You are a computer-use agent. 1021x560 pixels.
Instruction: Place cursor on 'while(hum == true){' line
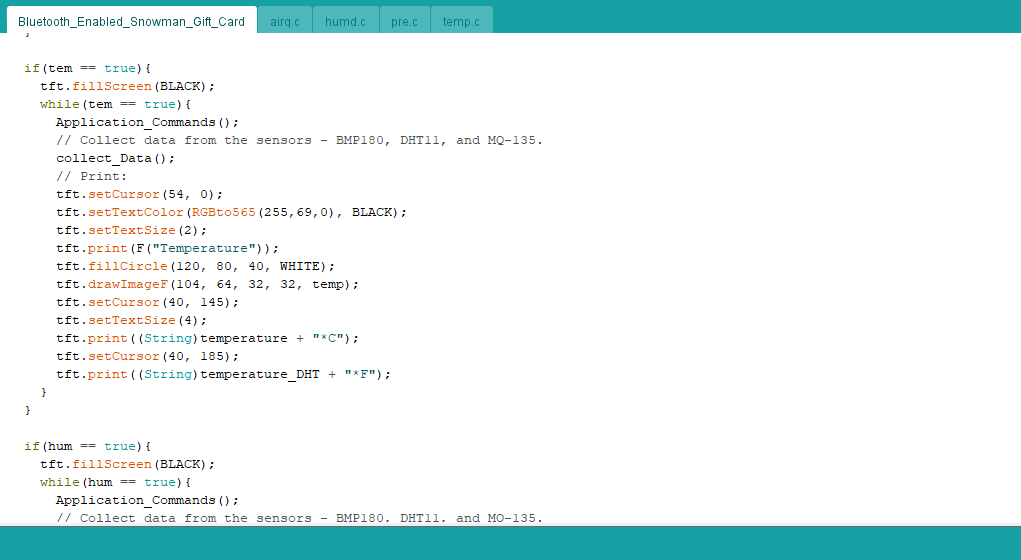(x=115, y=482)
